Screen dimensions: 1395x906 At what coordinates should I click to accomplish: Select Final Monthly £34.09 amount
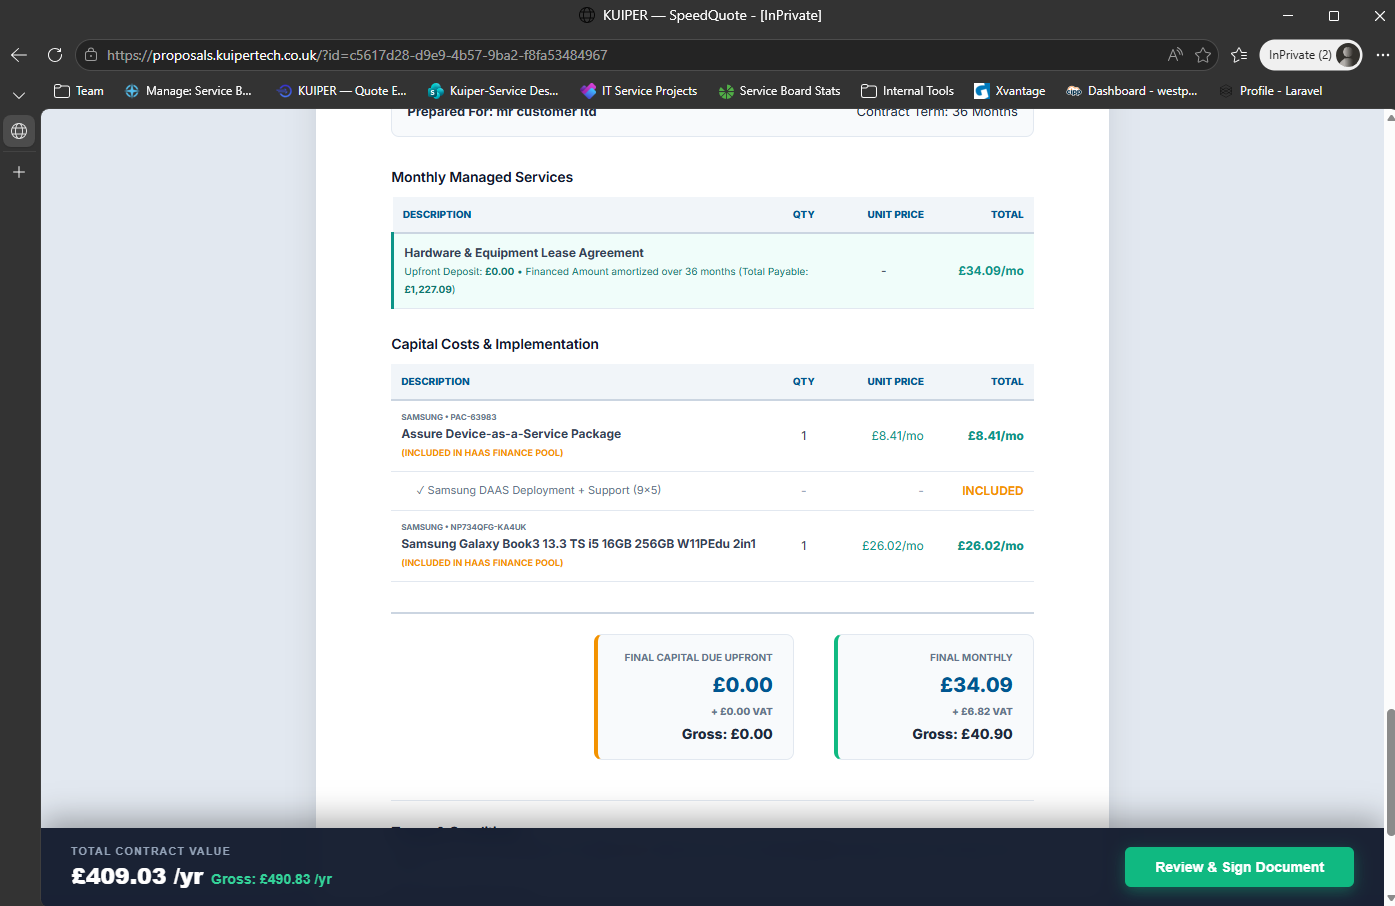tap(976, 685)
